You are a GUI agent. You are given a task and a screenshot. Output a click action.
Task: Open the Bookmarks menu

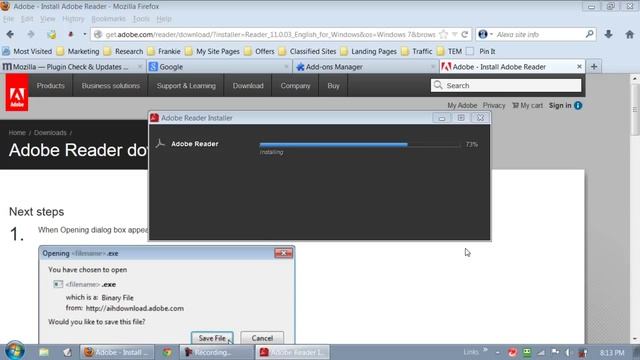pos(109,19)
